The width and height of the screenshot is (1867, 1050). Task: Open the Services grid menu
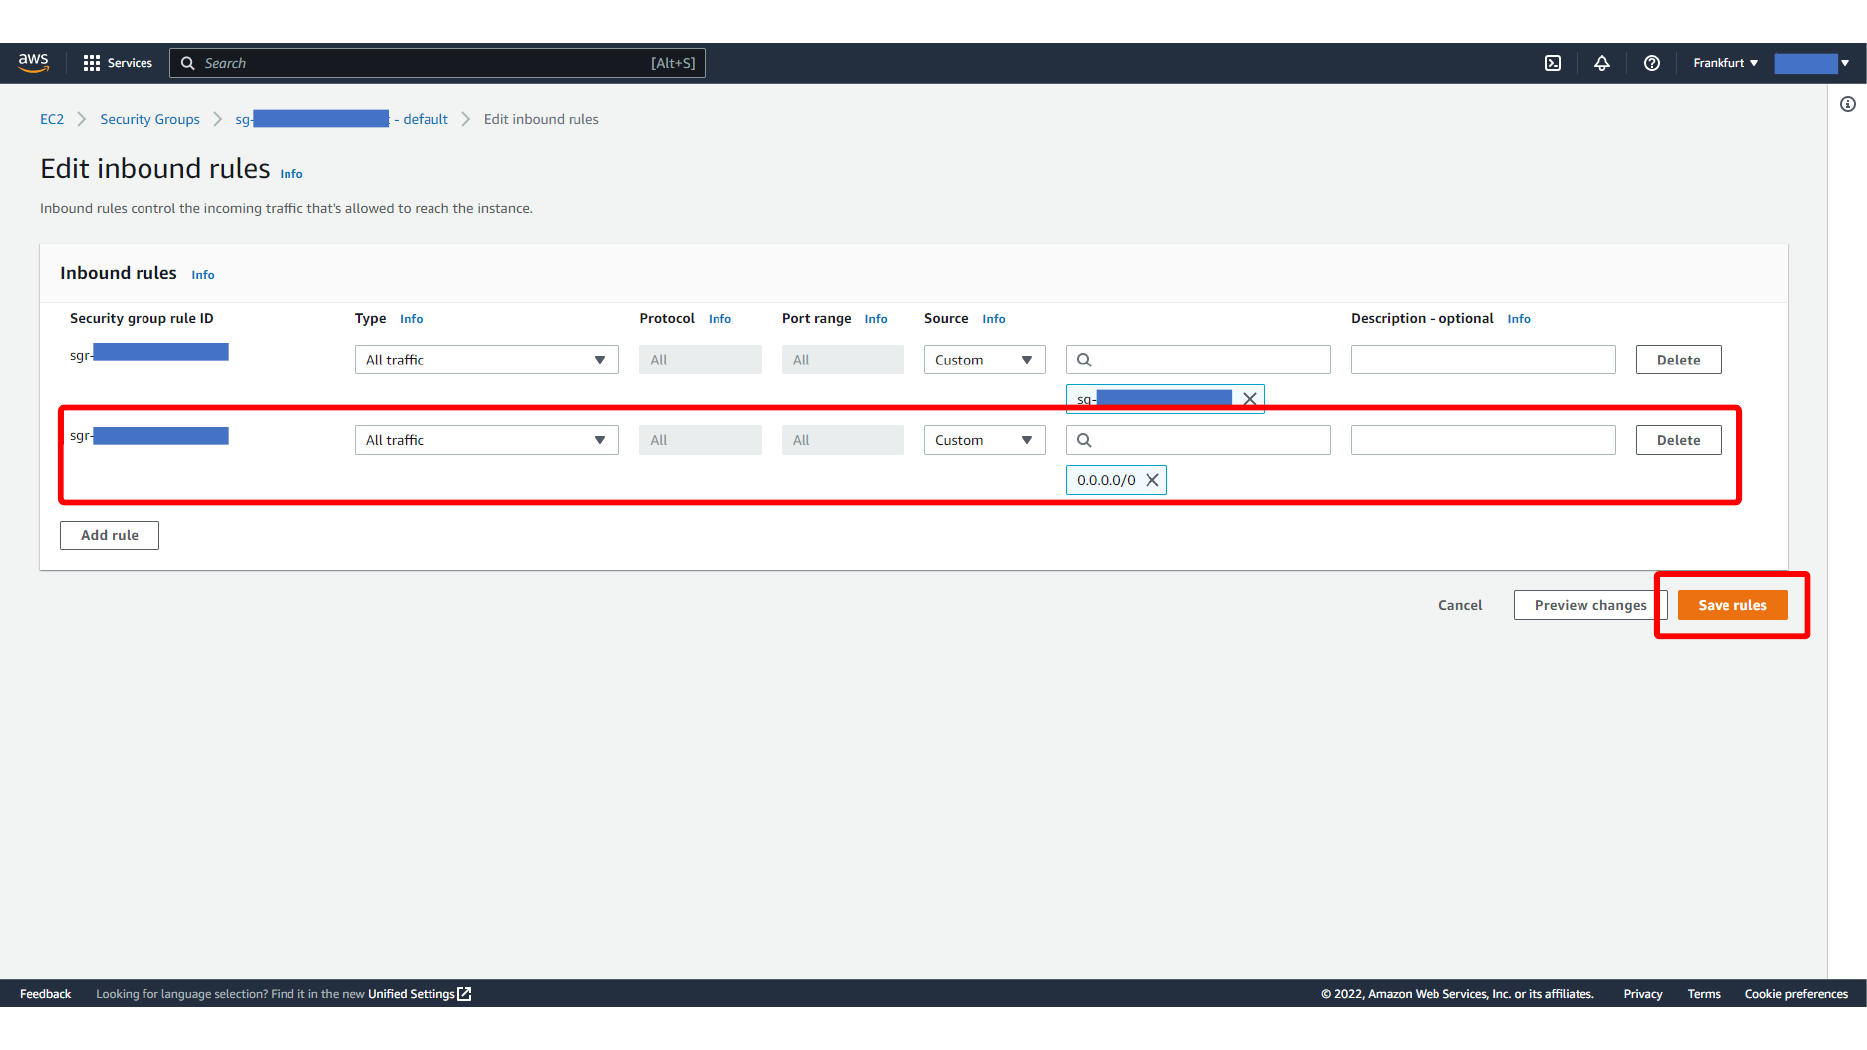pyautogui.click(x=92, y=63)
